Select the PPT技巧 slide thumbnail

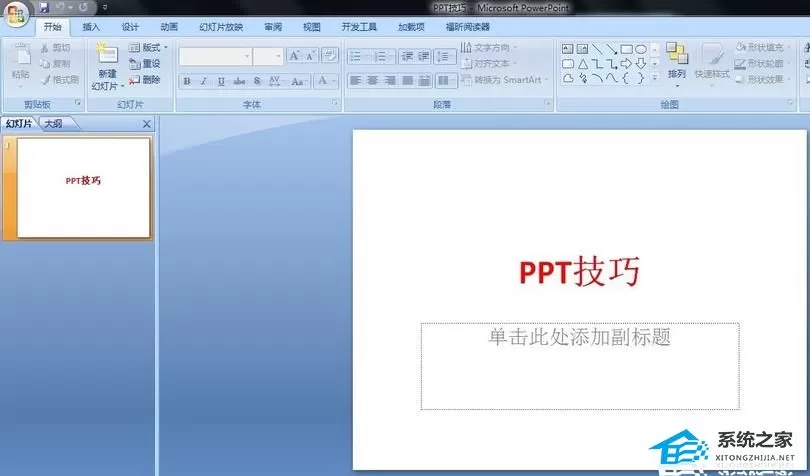pyautogui.click(x=83, y=188)
